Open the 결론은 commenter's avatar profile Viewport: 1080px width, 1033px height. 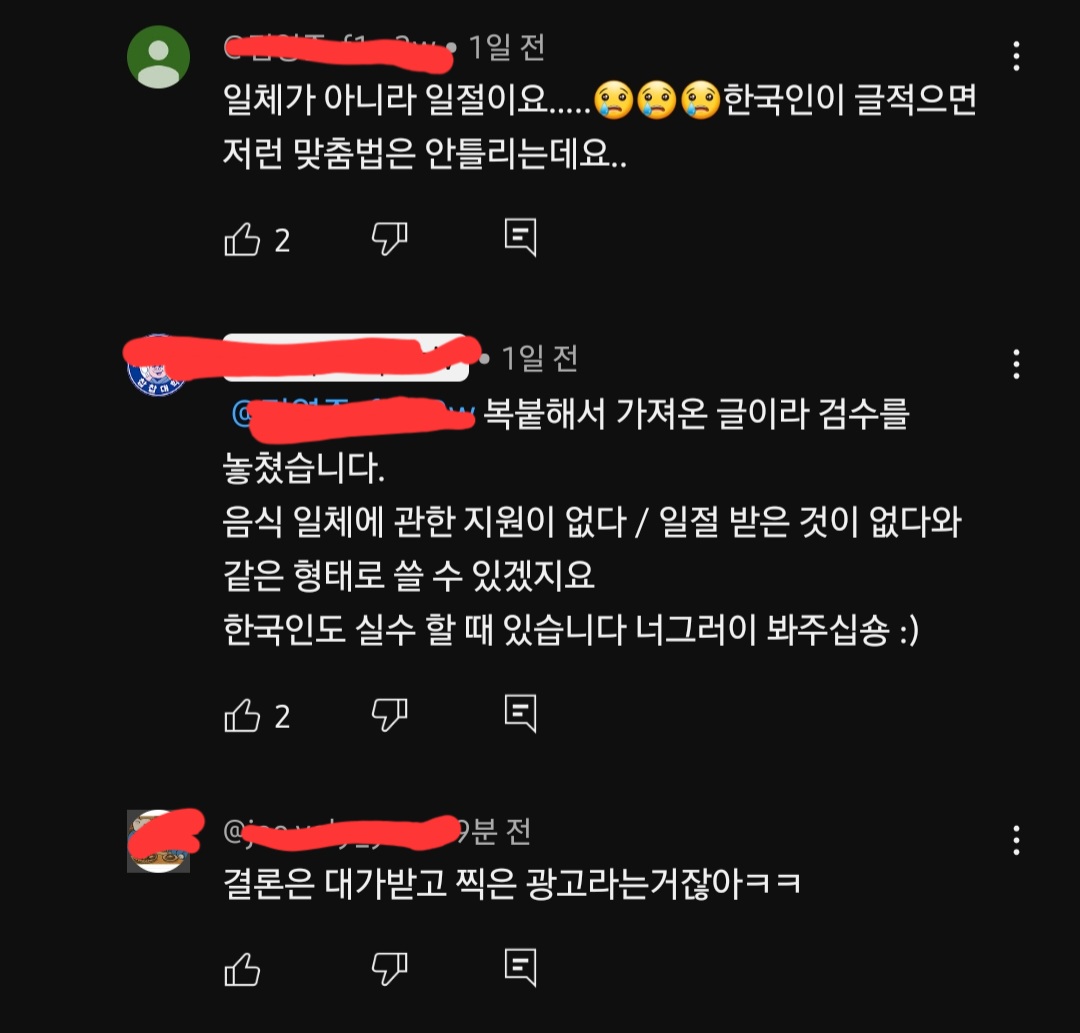click(158, 841)
